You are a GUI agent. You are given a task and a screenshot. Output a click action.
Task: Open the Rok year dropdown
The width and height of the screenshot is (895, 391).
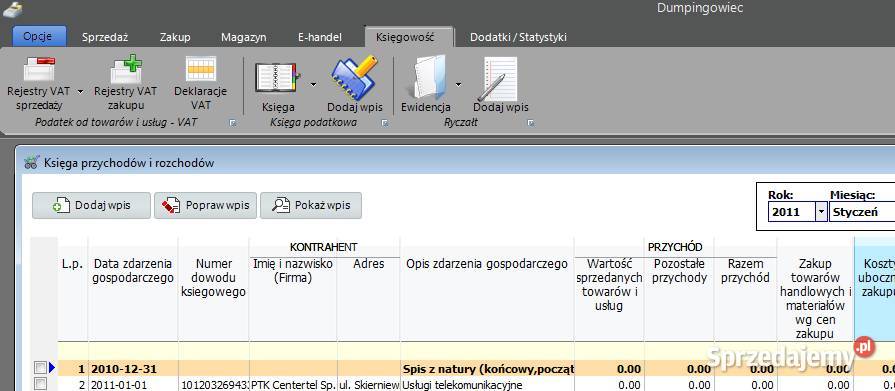(x=821, y=212)
